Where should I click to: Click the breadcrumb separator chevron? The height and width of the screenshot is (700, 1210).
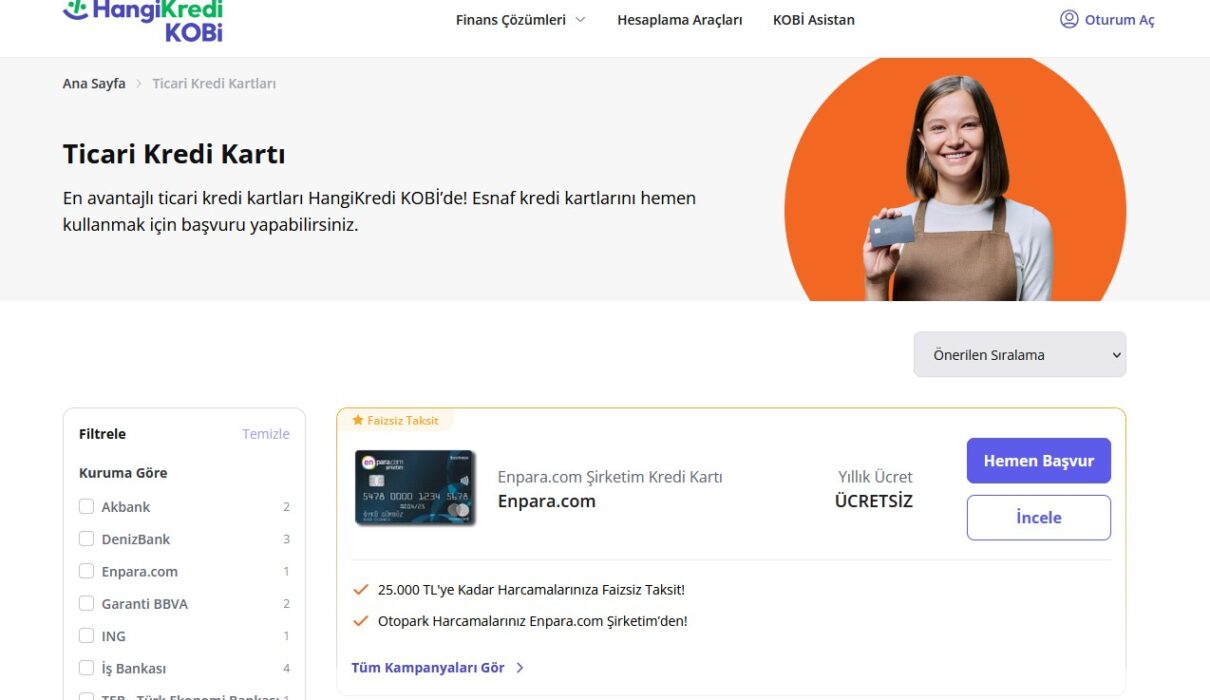[139, 84]
